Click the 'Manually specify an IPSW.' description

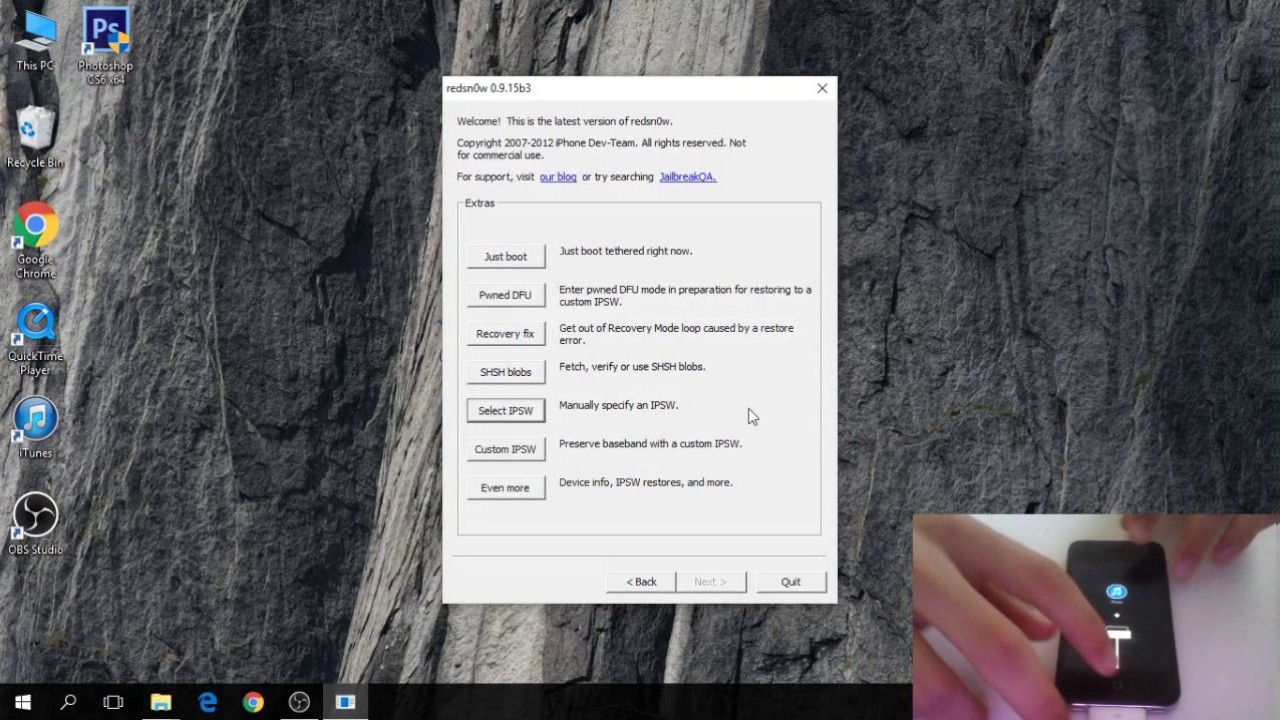coord(618,405)
